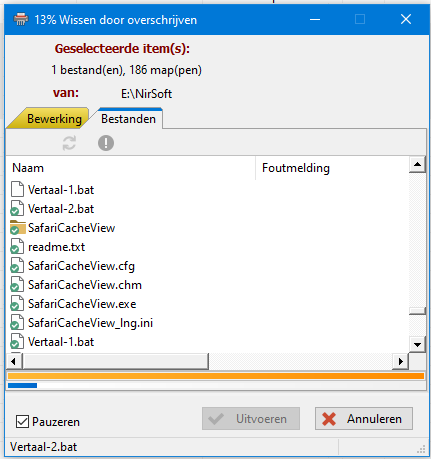Select the SafariCacheView.chm file icon
The height and width of the screenshot is (459, 431).
[17, 285]
